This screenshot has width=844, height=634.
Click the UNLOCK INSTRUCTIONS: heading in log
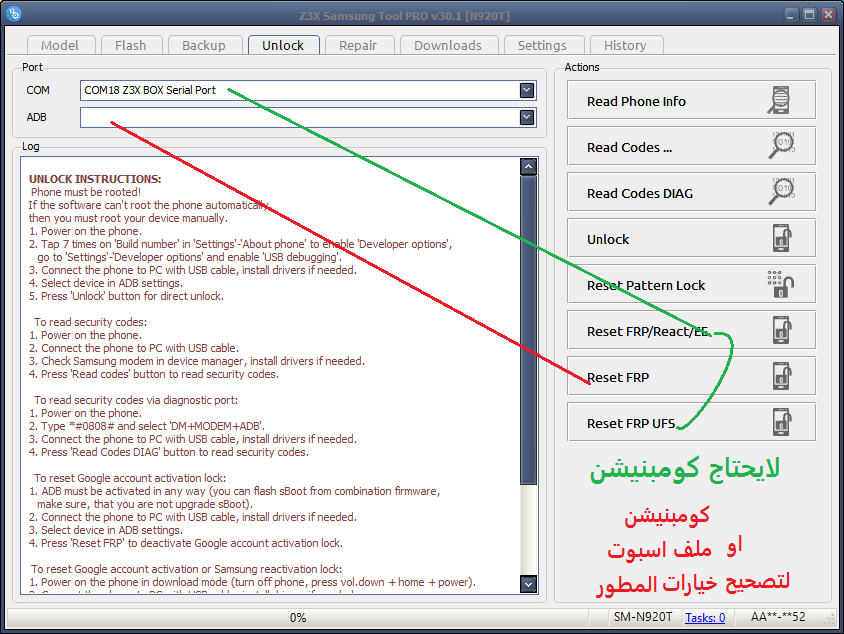[95, 179]
